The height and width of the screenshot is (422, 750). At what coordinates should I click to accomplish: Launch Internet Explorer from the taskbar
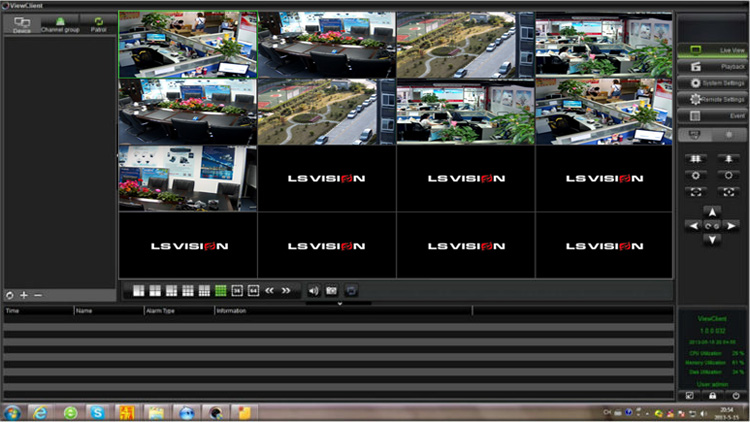tap(40, 412)
